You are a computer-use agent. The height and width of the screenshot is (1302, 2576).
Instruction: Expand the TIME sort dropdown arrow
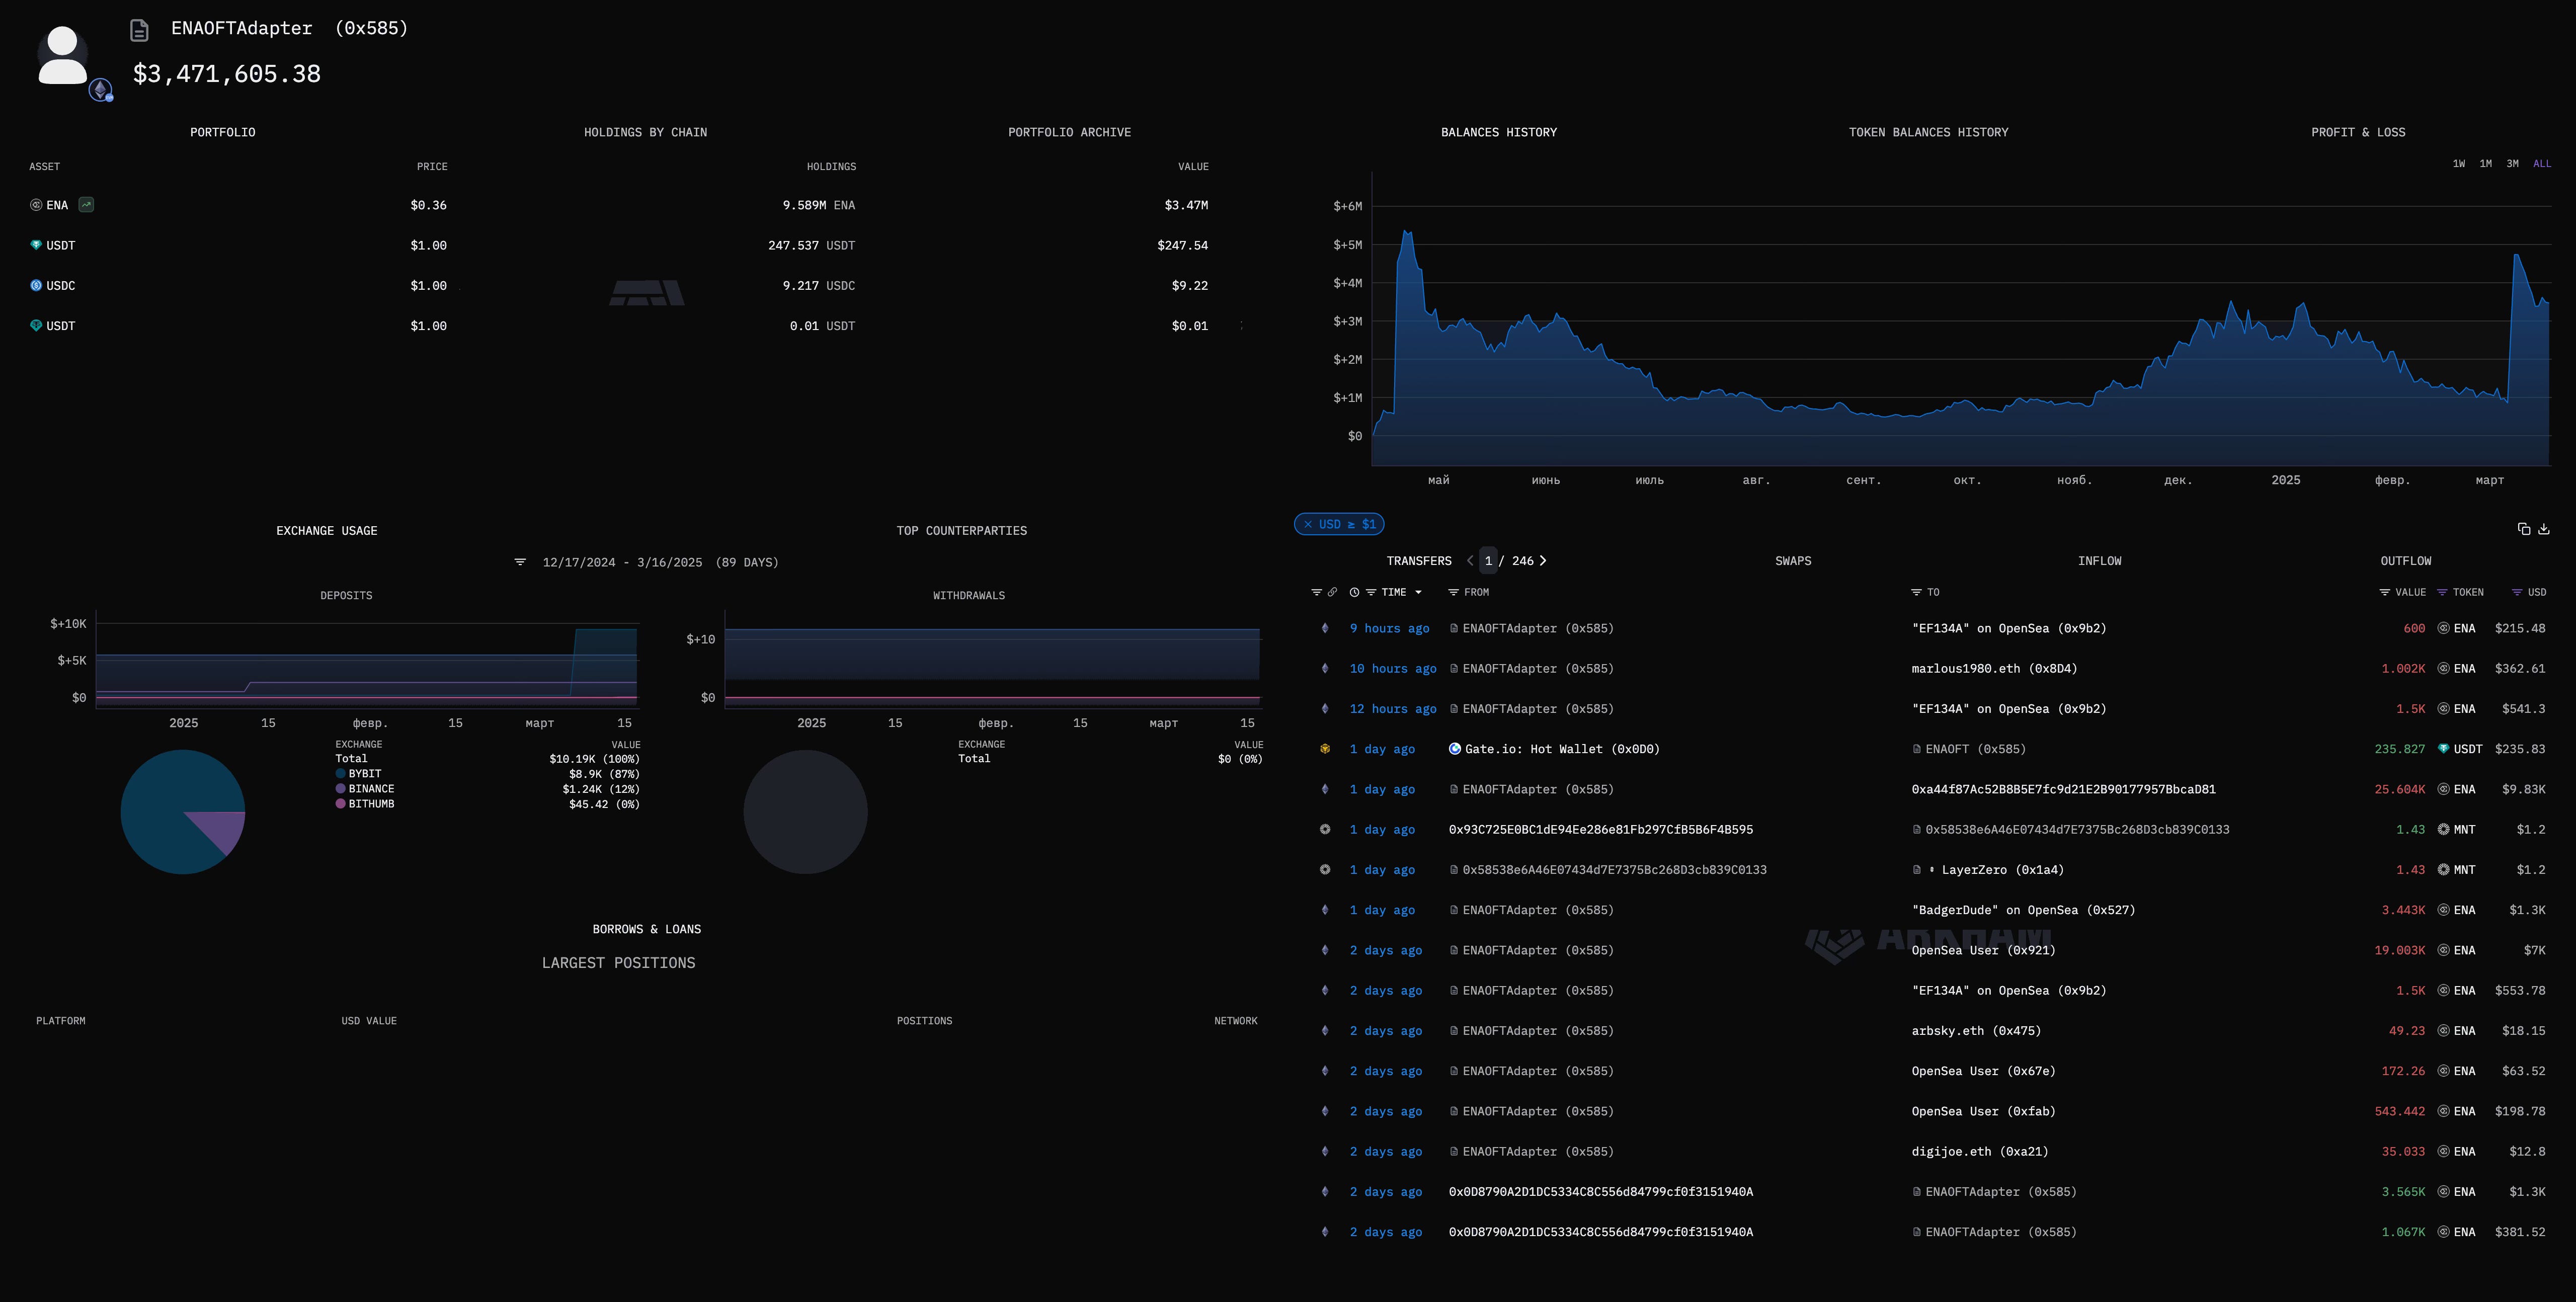(x=1418, y=592)
